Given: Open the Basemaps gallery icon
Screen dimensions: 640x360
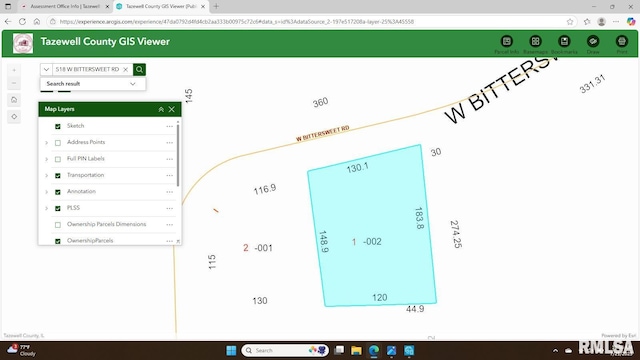Looking at the screenshot, I should coord(535,42).
